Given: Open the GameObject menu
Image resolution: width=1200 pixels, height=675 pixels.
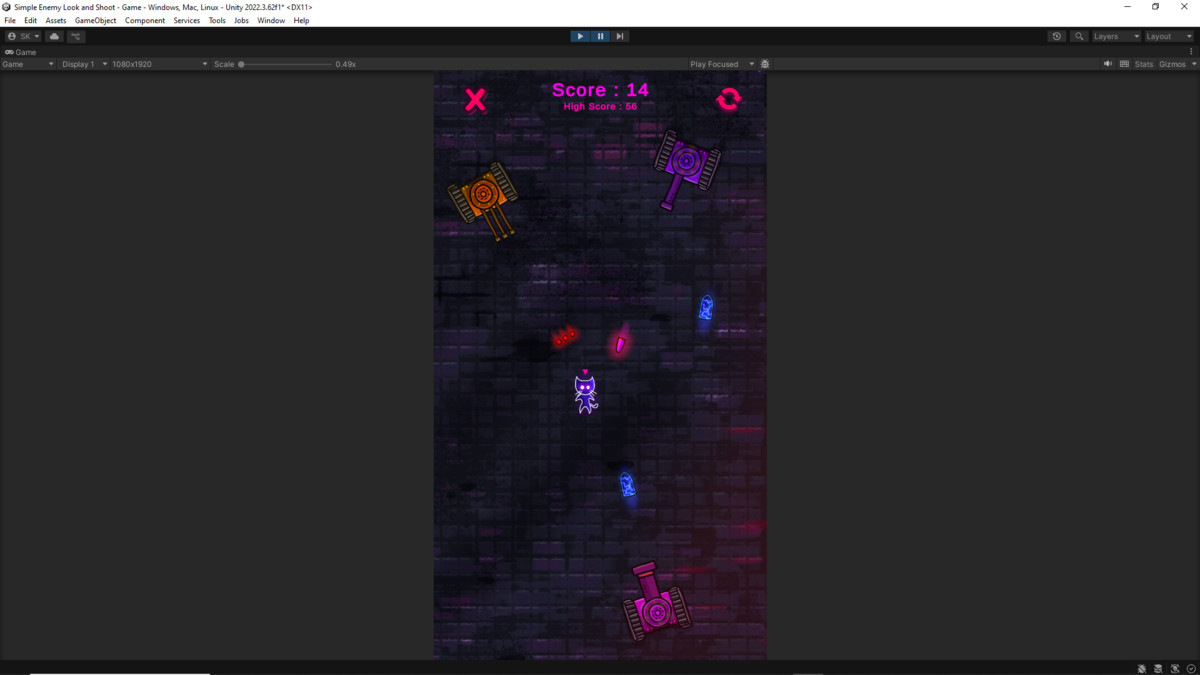Looking at the screenshot, I should click(x=95, y=20).
